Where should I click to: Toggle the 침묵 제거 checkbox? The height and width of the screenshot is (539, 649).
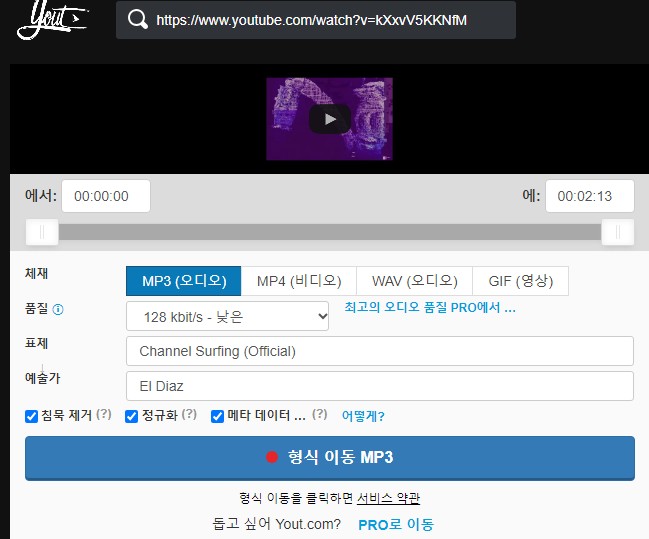(31, 416)
